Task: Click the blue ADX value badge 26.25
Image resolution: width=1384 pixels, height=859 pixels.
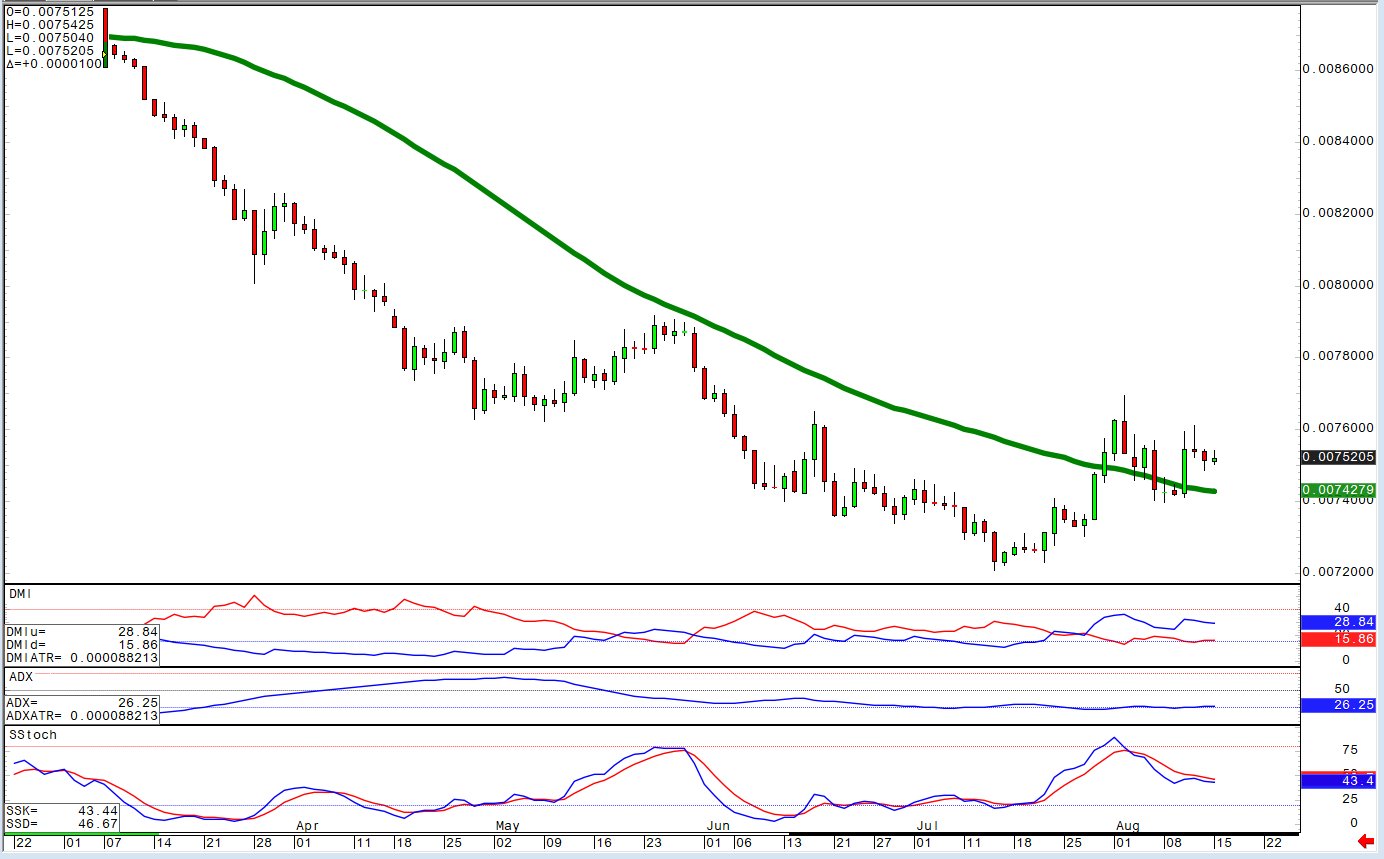Action: click(1340, 705)
